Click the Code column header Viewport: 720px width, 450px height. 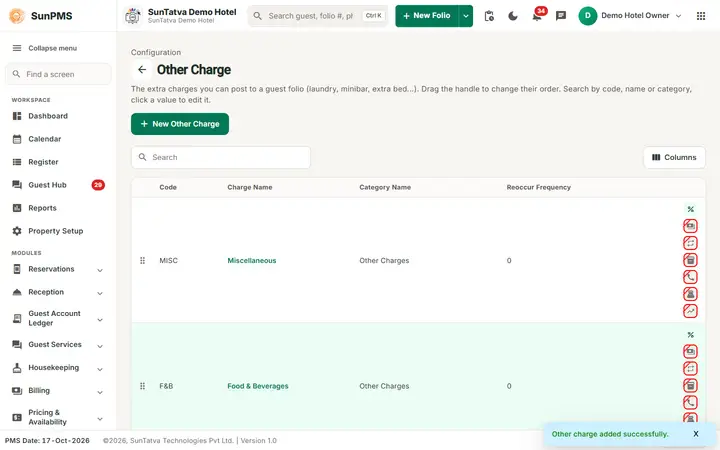[168, 187]
